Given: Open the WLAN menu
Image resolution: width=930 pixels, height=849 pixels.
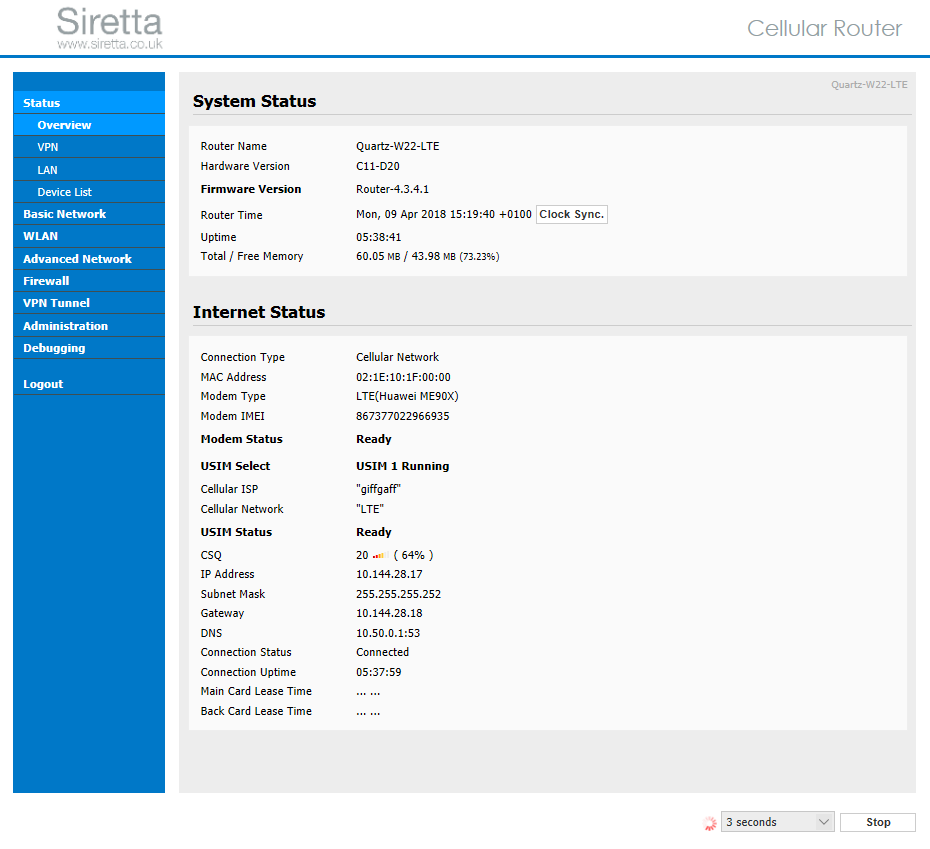Looking at the screenshot, I should [x=89, y=236].
